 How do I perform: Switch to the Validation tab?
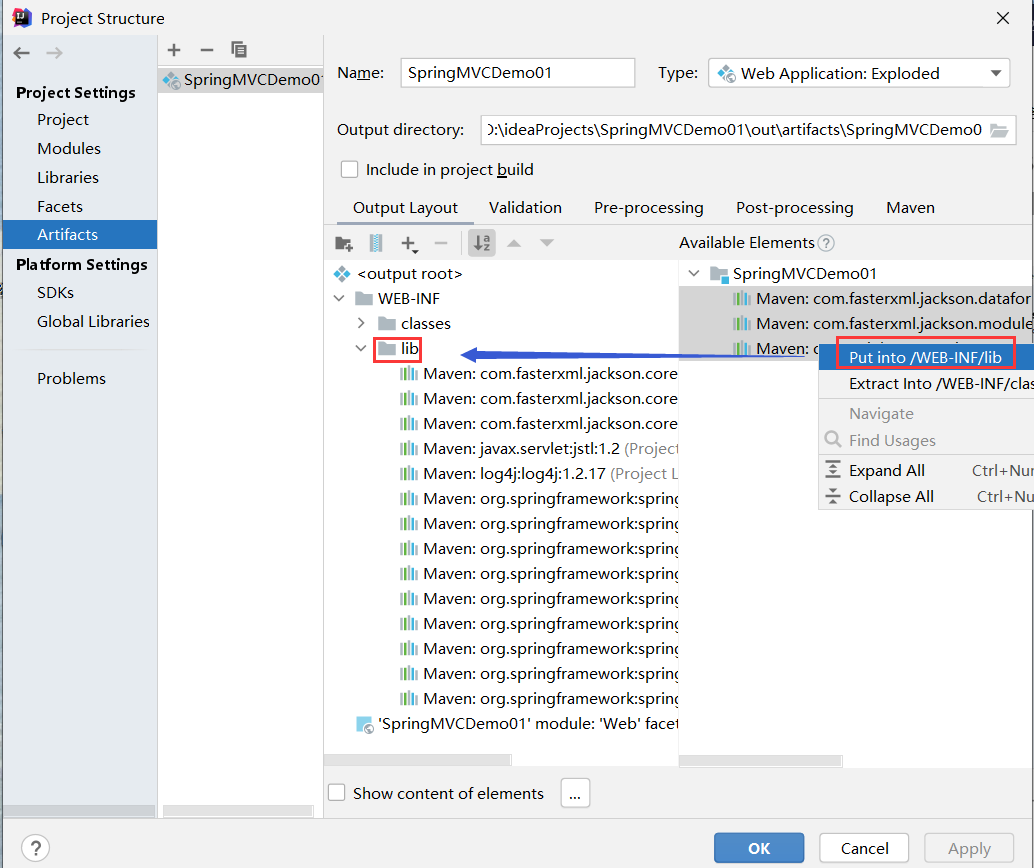(x=526, y=208)
